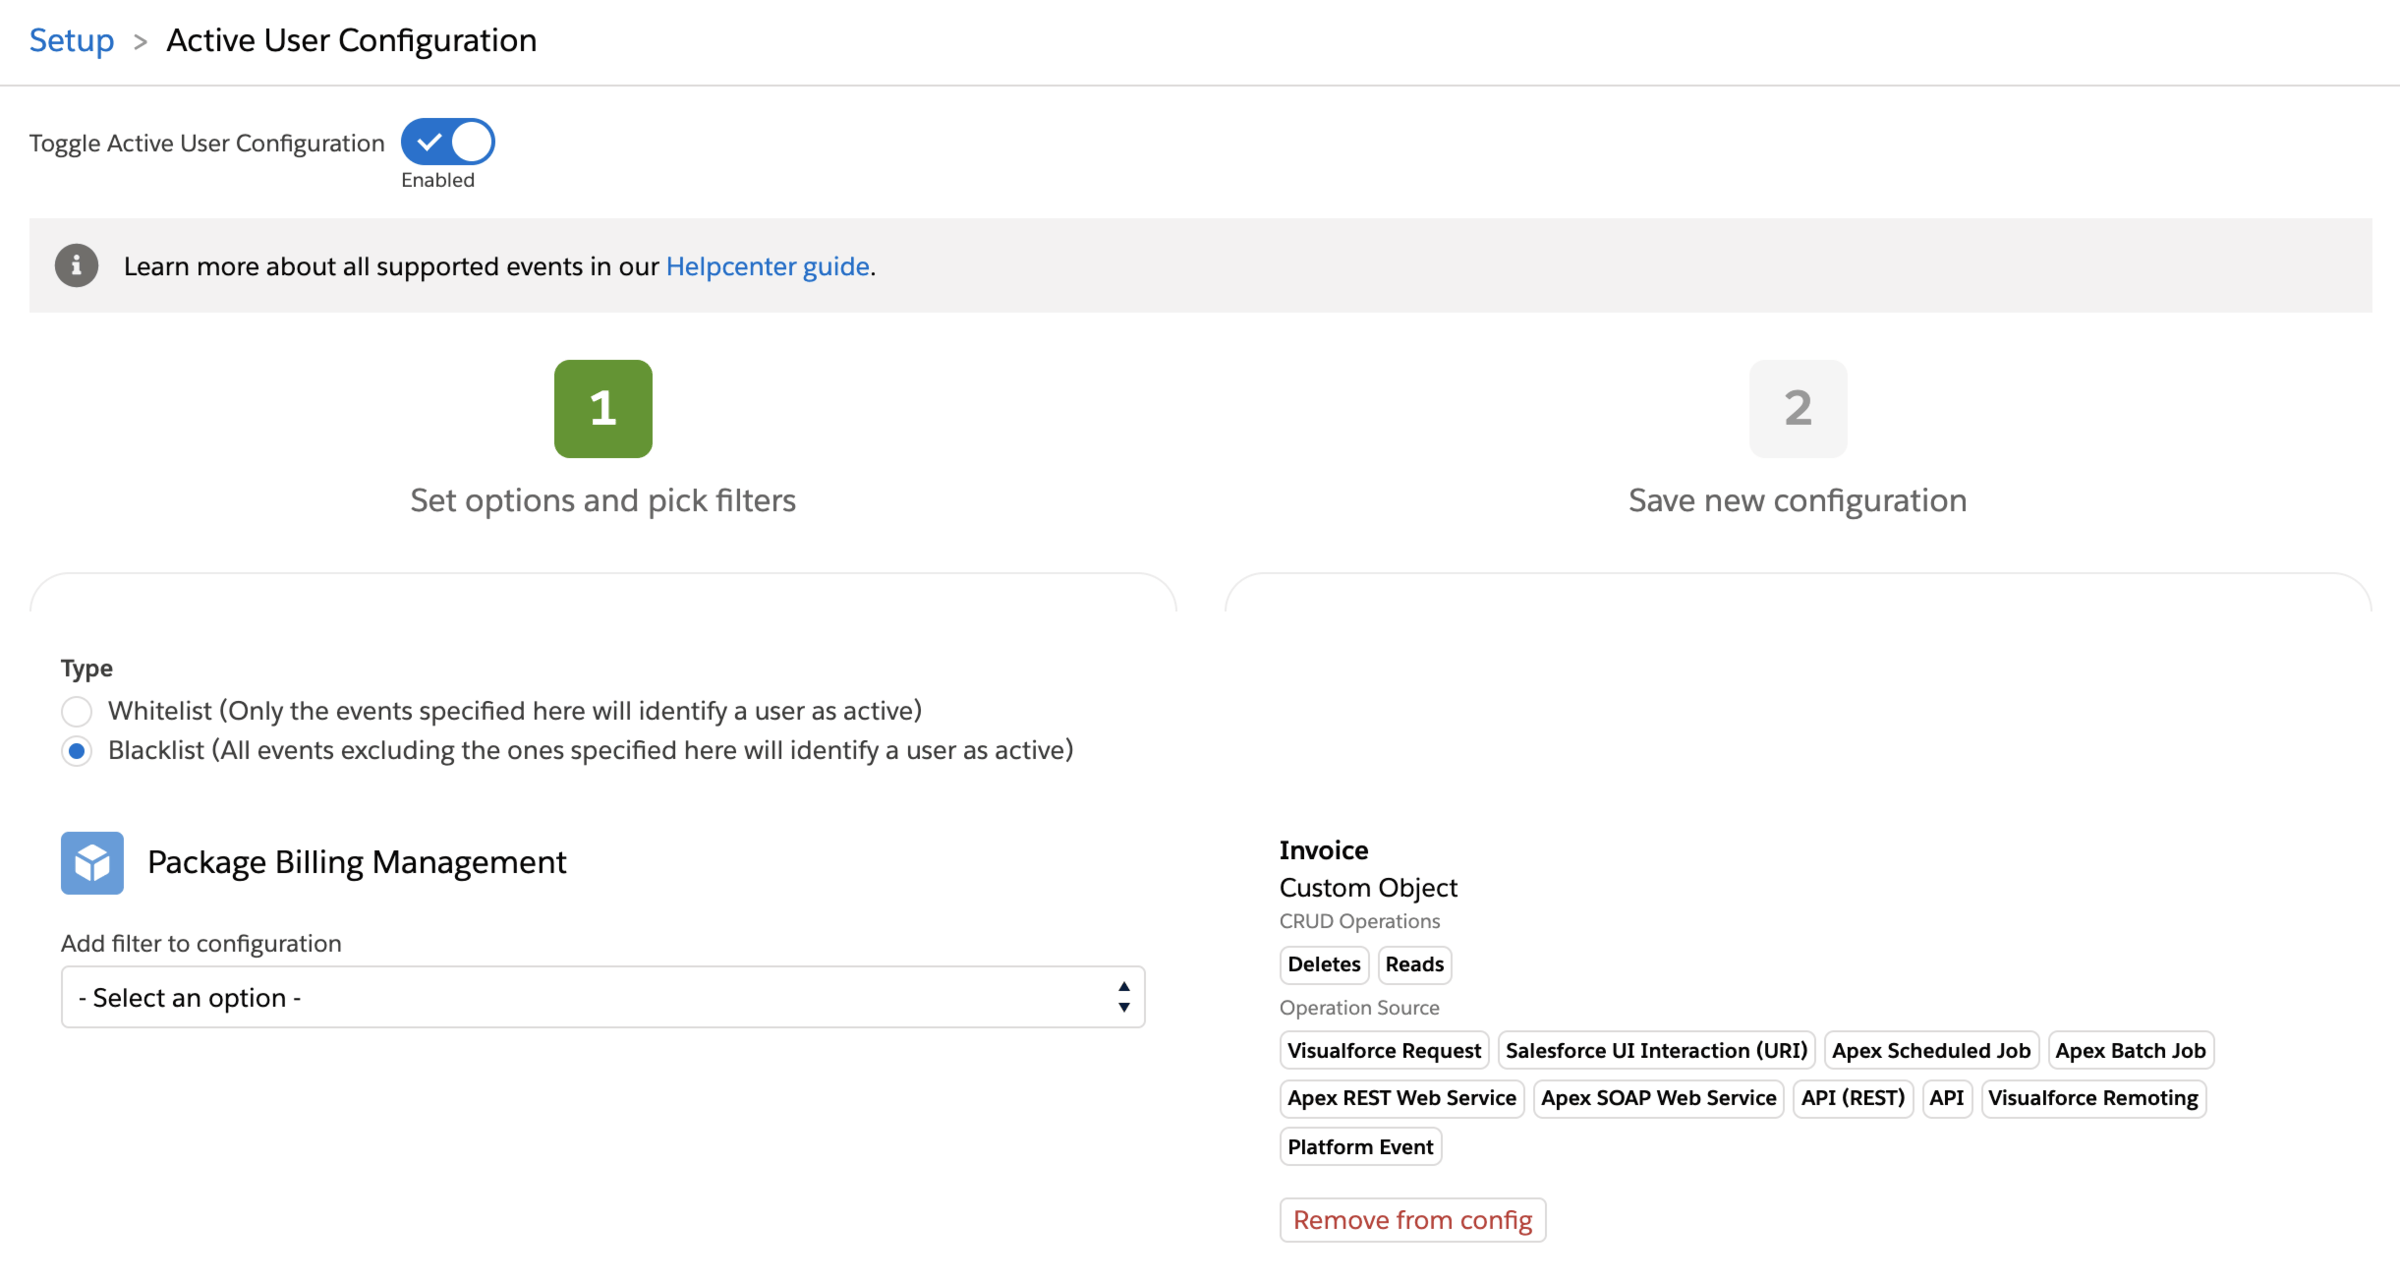2400x1282 pixels.
Task: Click the dropdown arrows on the select box
Action: click(x=1123, y=997)
